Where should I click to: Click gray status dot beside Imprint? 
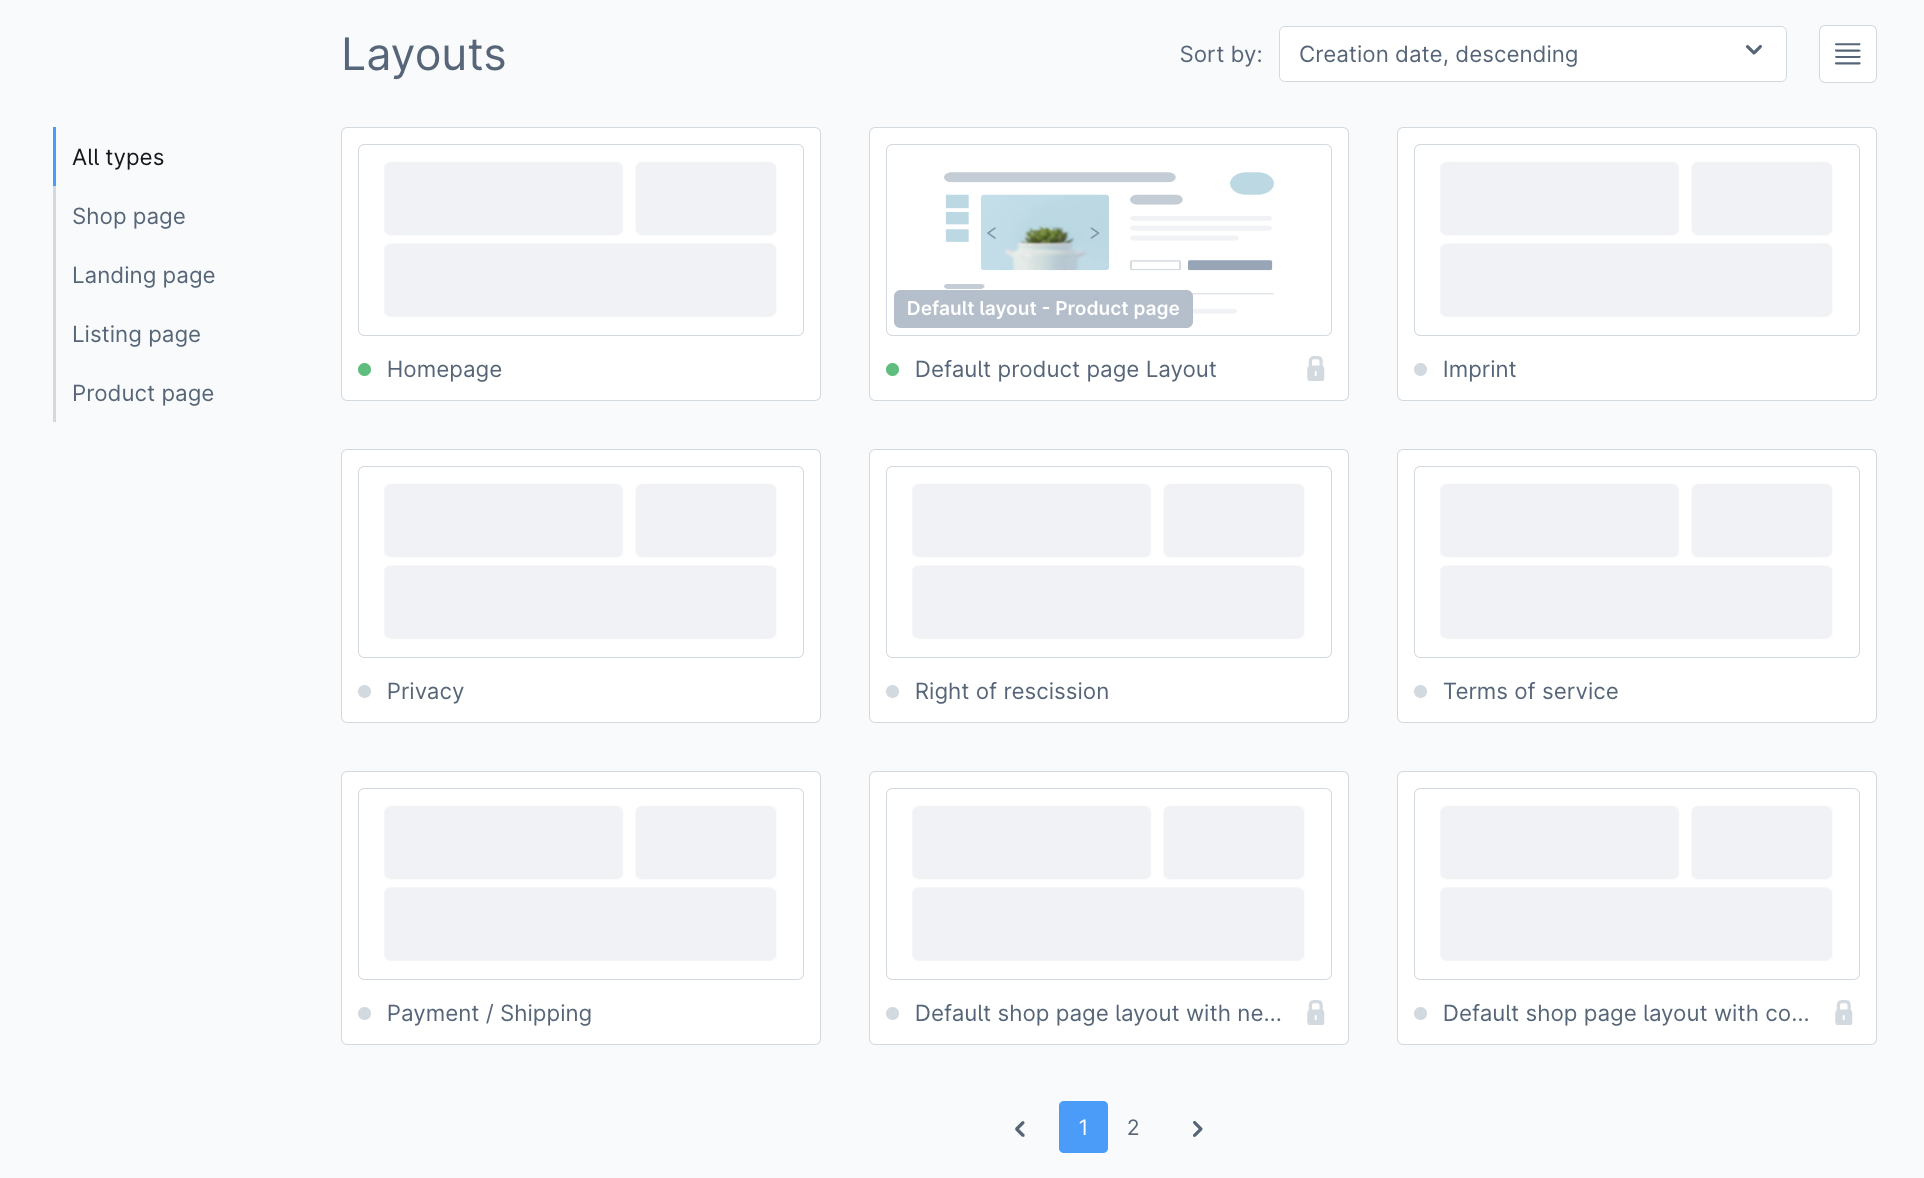[1420, 370]
